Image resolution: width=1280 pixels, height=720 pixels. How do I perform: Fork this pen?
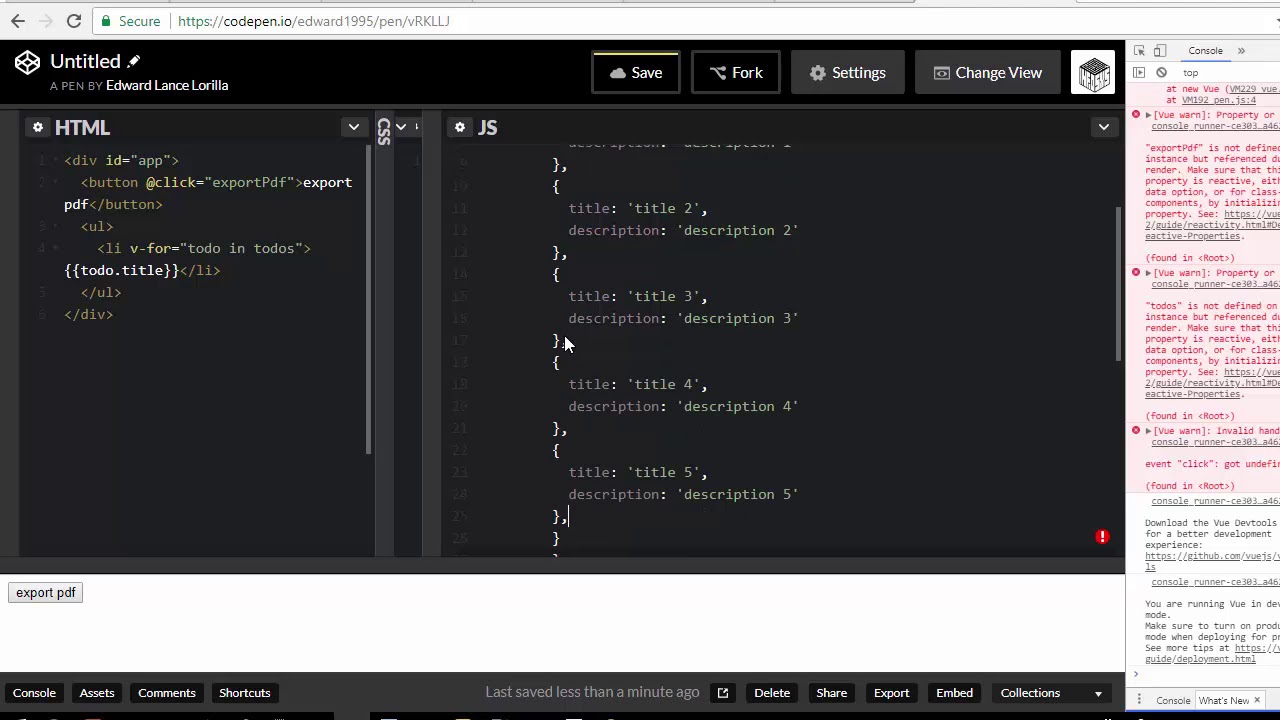tap(736, 72)
